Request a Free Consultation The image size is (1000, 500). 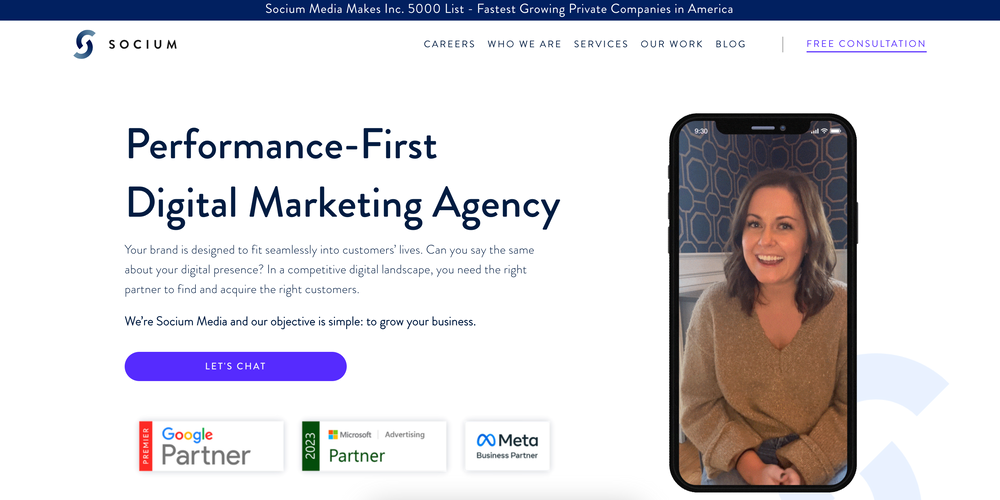click(x=866, y=44)
